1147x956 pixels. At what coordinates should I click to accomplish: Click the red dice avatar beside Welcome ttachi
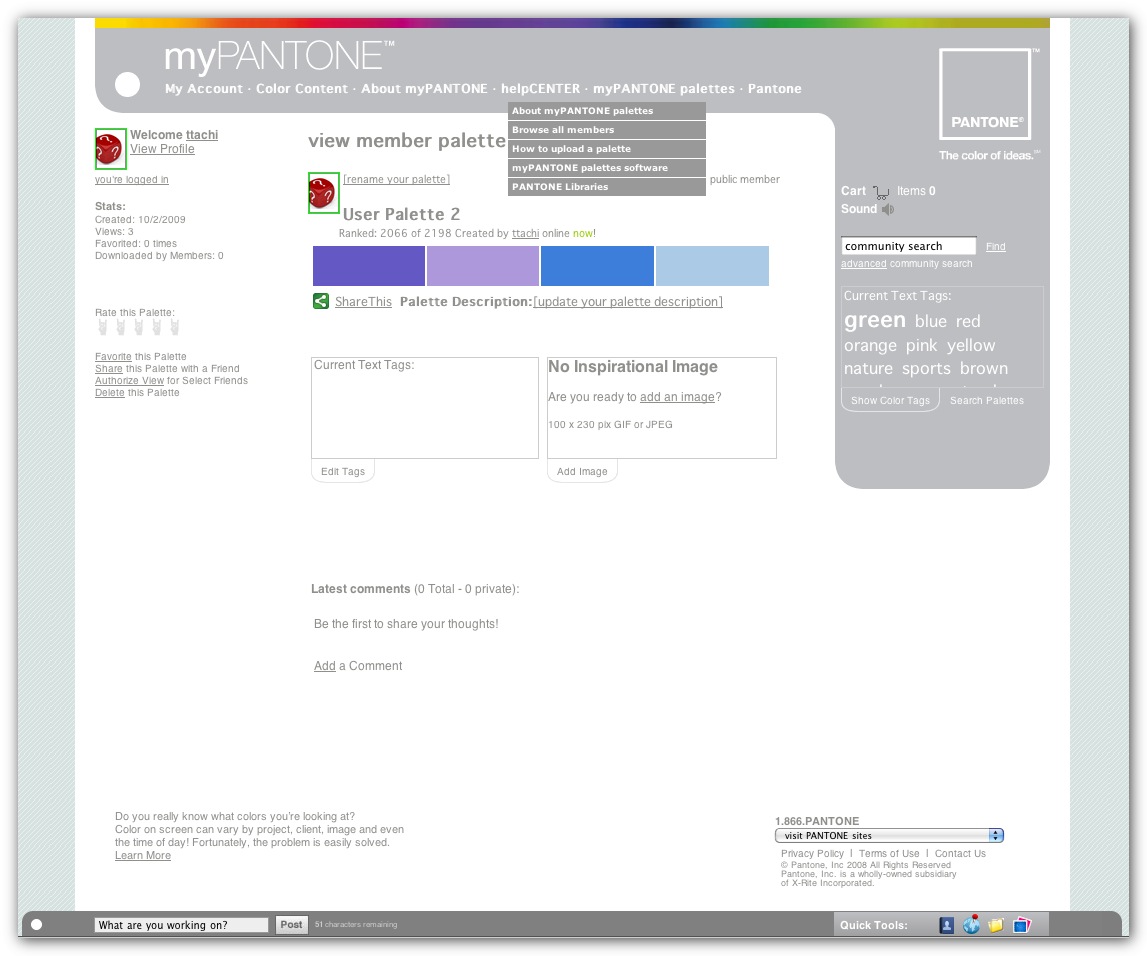(110, 148)
